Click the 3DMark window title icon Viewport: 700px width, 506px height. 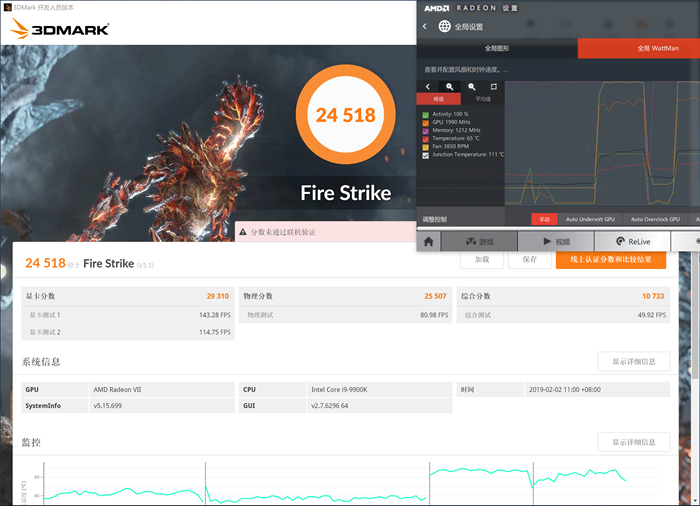(x=7, y=7)
